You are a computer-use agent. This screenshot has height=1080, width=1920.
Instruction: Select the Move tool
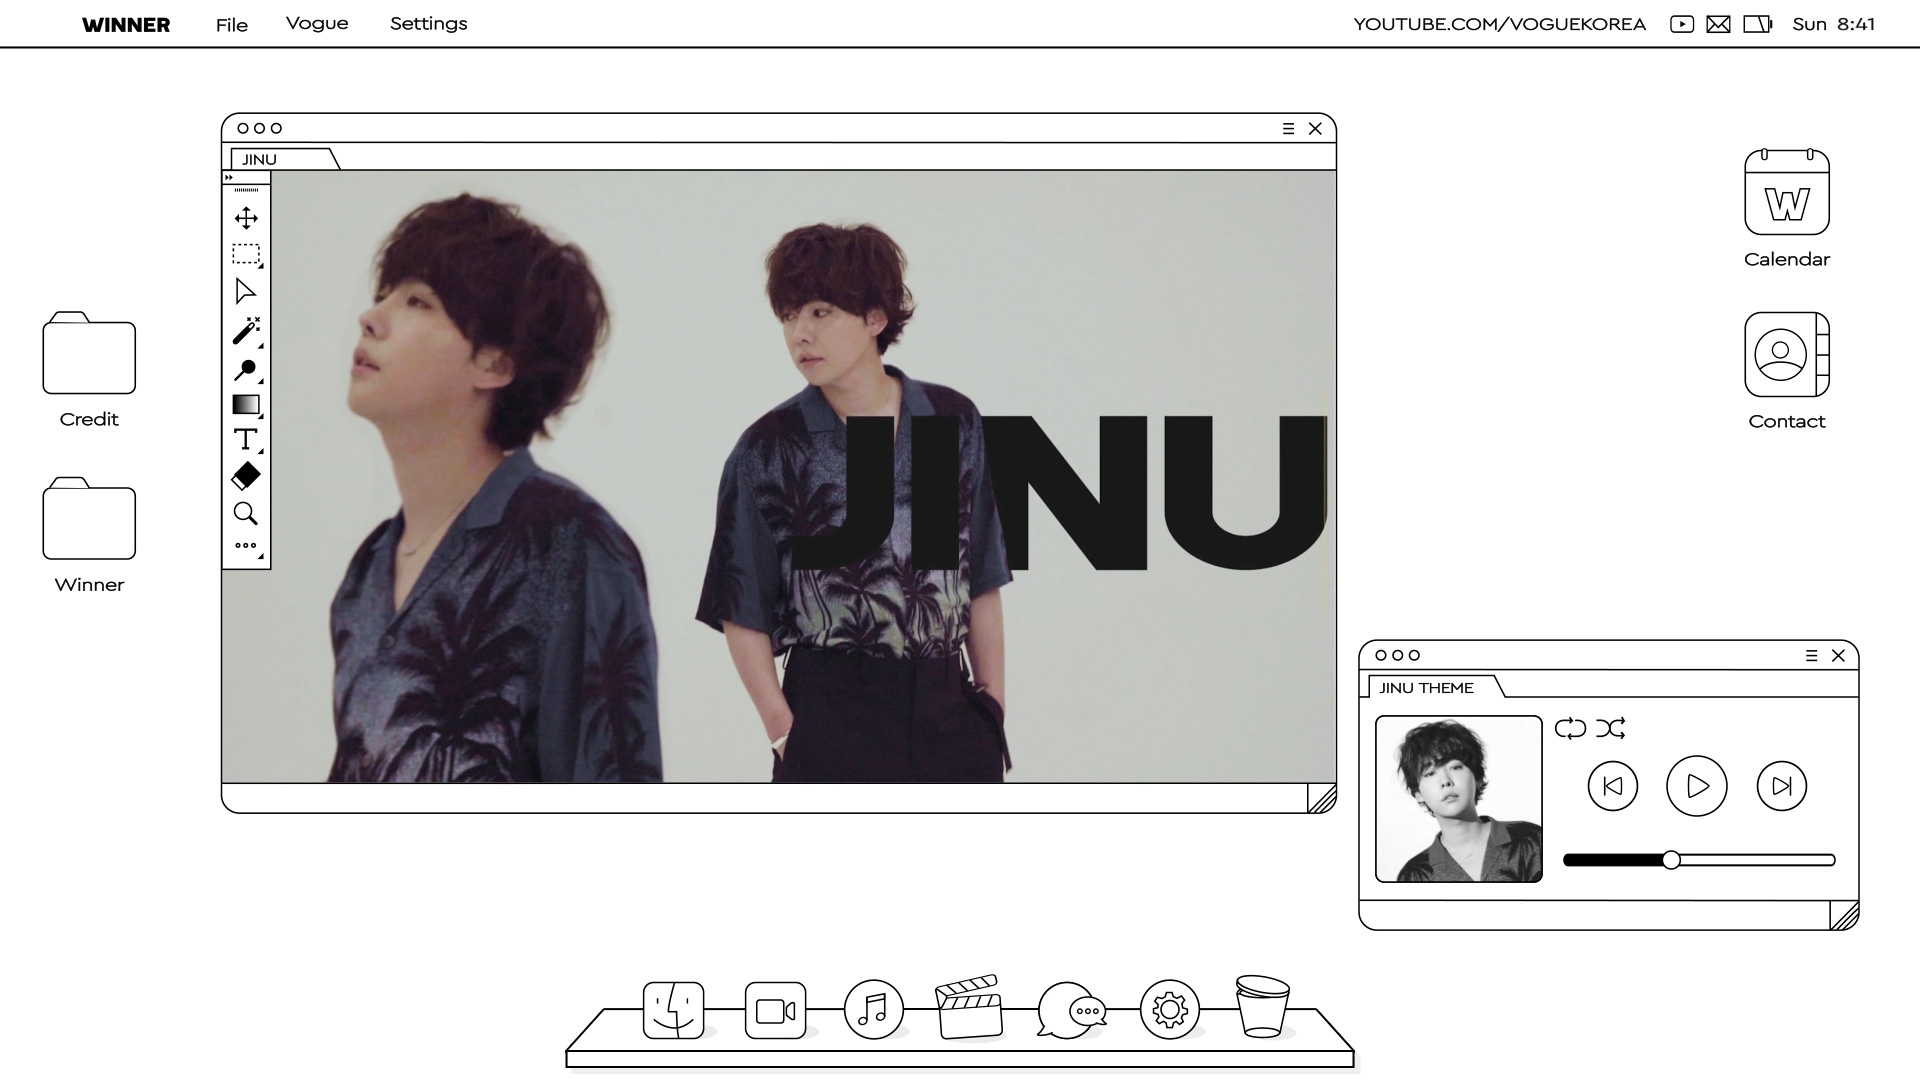click(x=246, y=218)
